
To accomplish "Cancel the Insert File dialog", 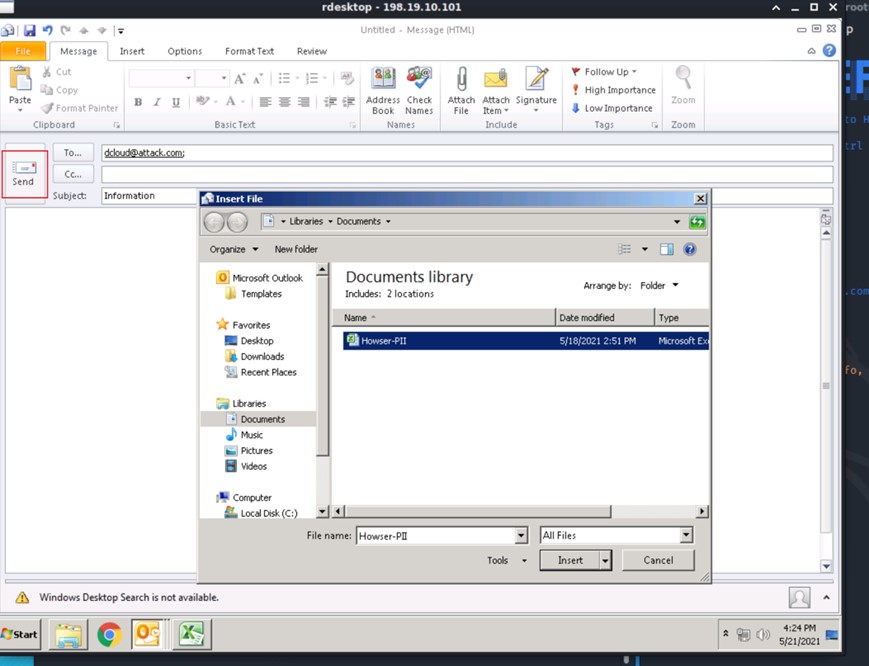I will 658,560.
